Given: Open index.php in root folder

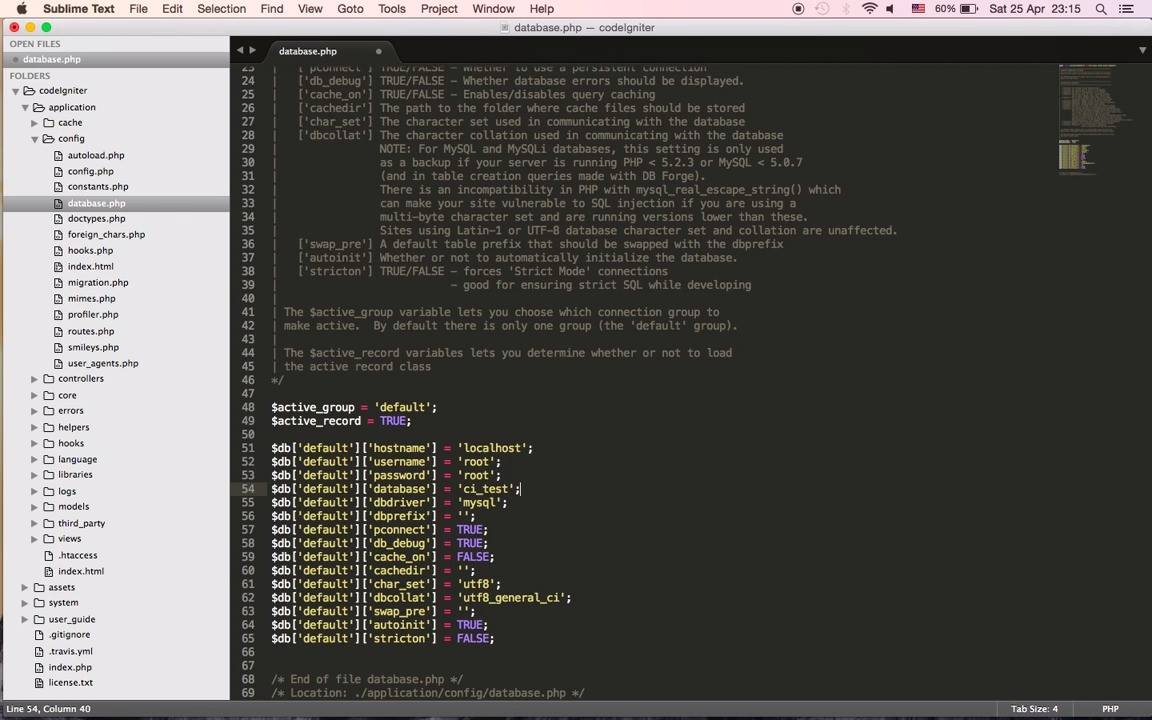Looking at the screenshot, I should (x=70, y=668).
